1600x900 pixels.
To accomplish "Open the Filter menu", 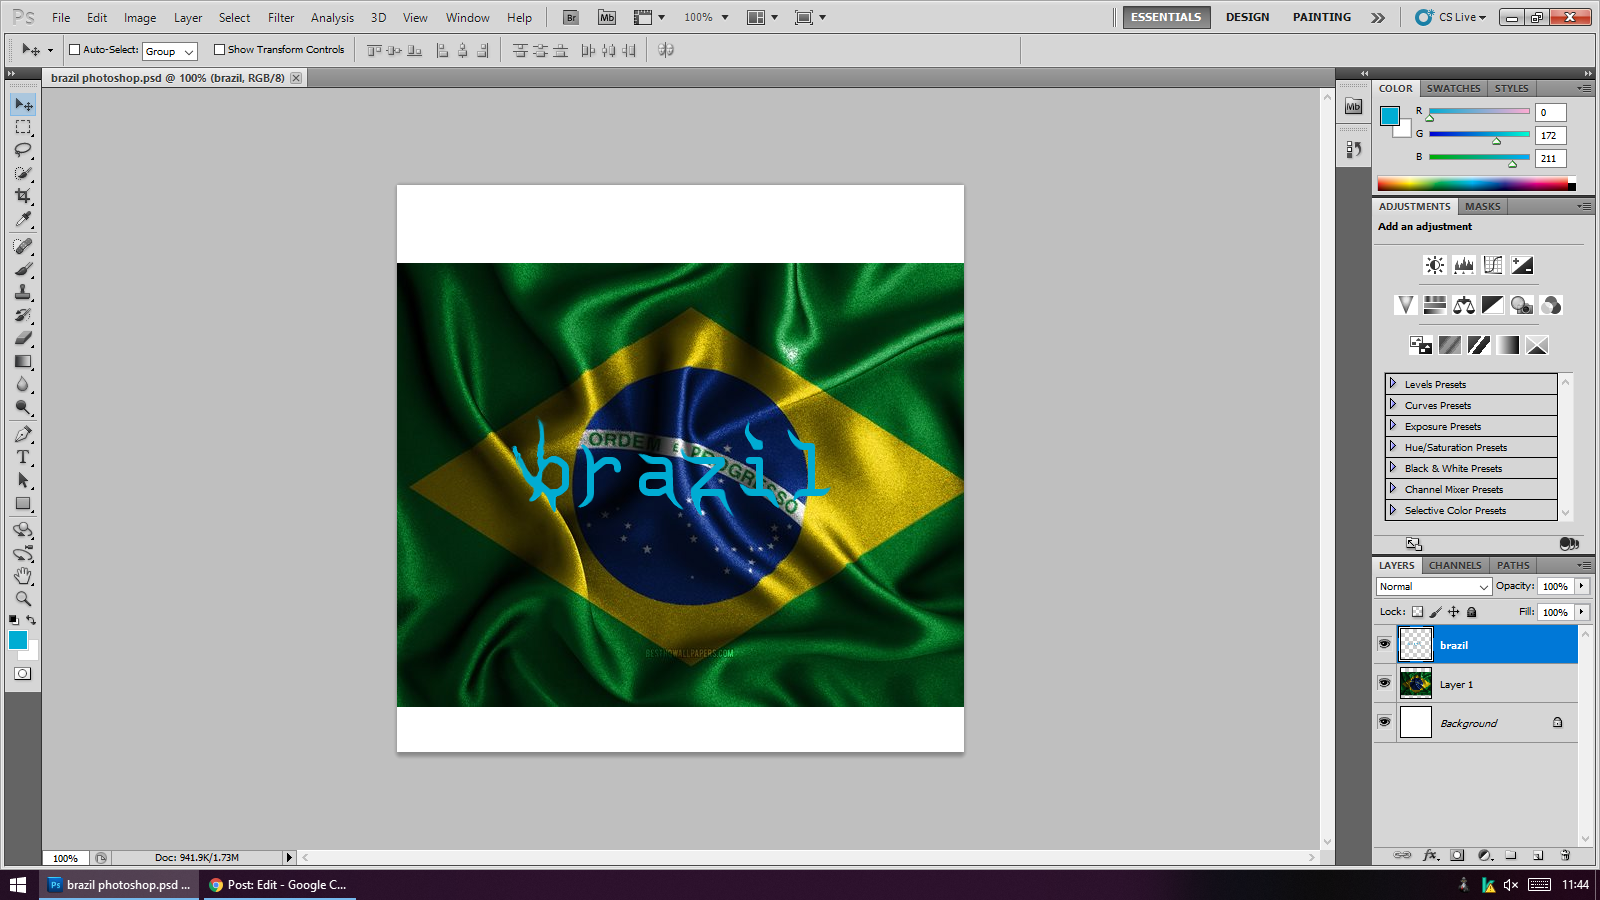I will point(281,17).
